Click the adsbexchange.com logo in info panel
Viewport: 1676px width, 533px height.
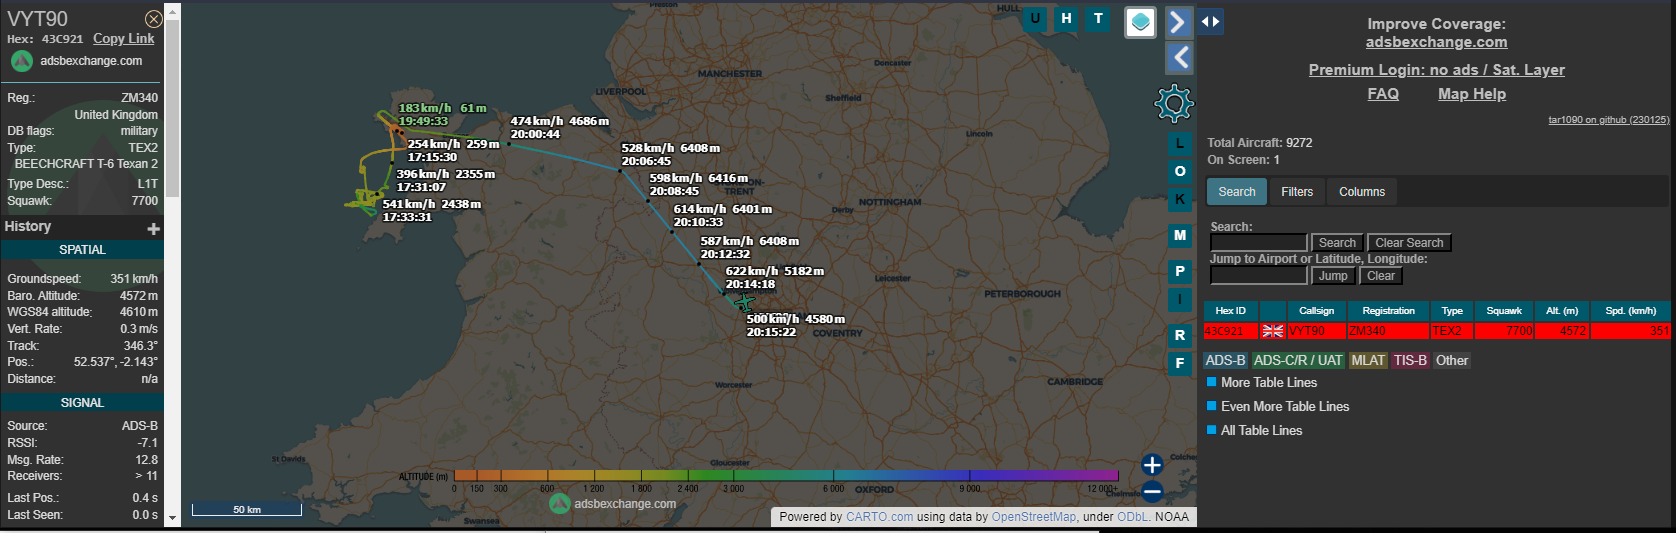point(22,61)
